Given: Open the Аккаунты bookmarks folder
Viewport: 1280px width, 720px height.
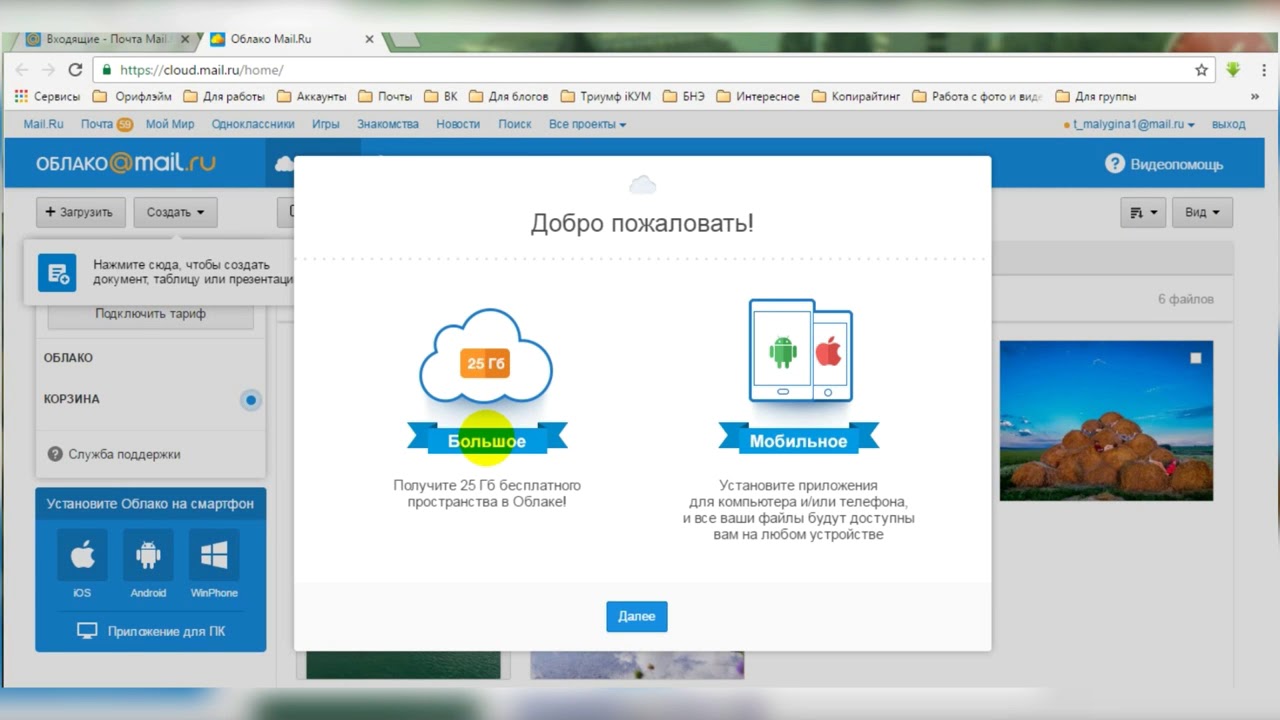Looking at the screenshot, I should pos(312,97).
